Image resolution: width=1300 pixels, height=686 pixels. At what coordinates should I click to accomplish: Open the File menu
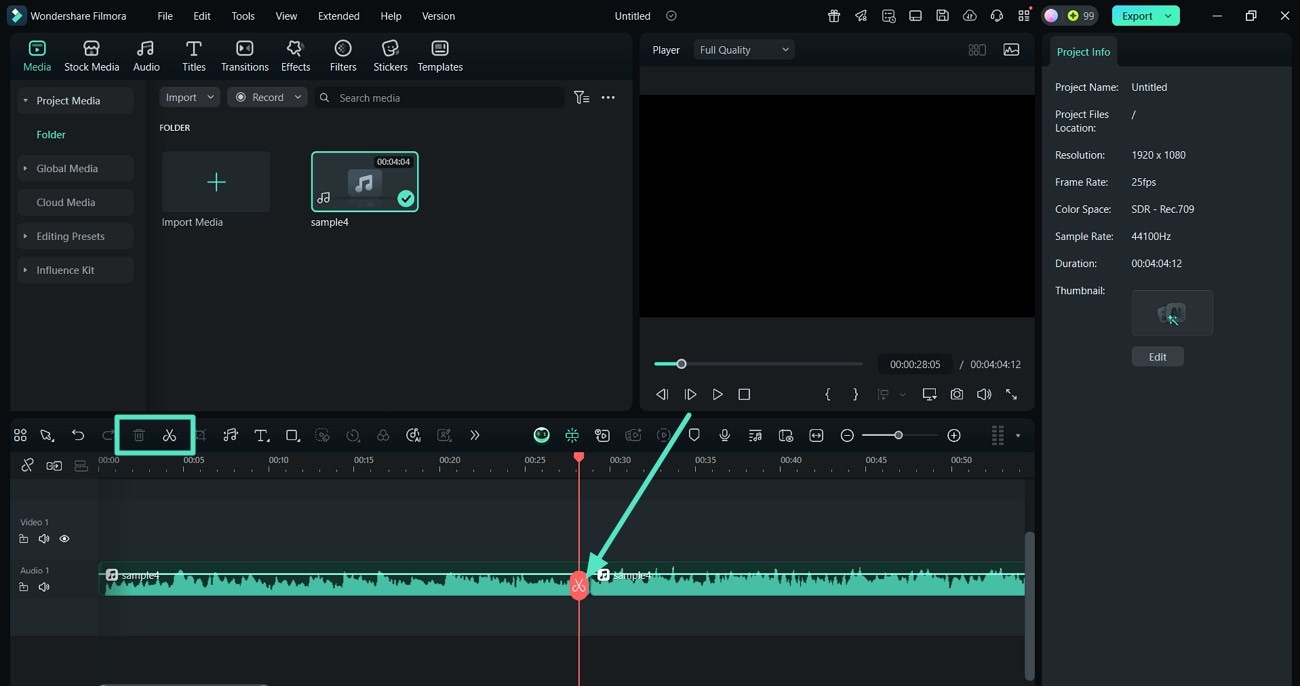click(165, 16)
